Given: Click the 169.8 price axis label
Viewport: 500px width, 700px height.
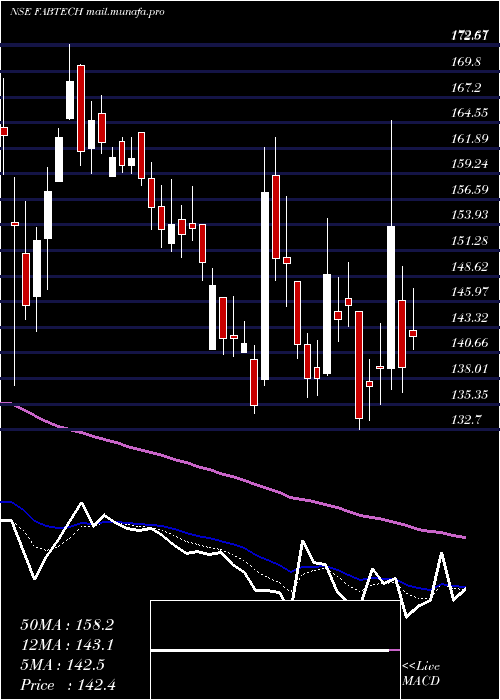Looking at the screenshot, I should click(466, 62).
